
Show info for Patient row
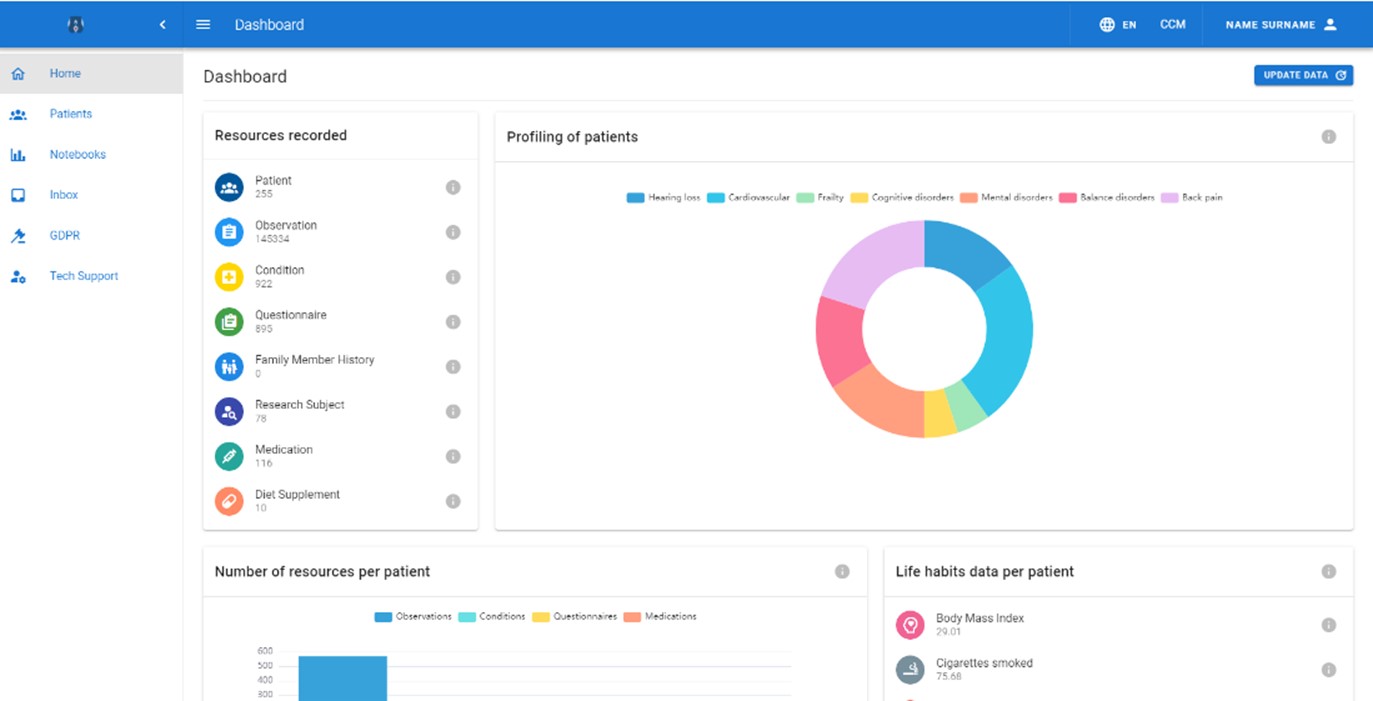click(453, 187)
